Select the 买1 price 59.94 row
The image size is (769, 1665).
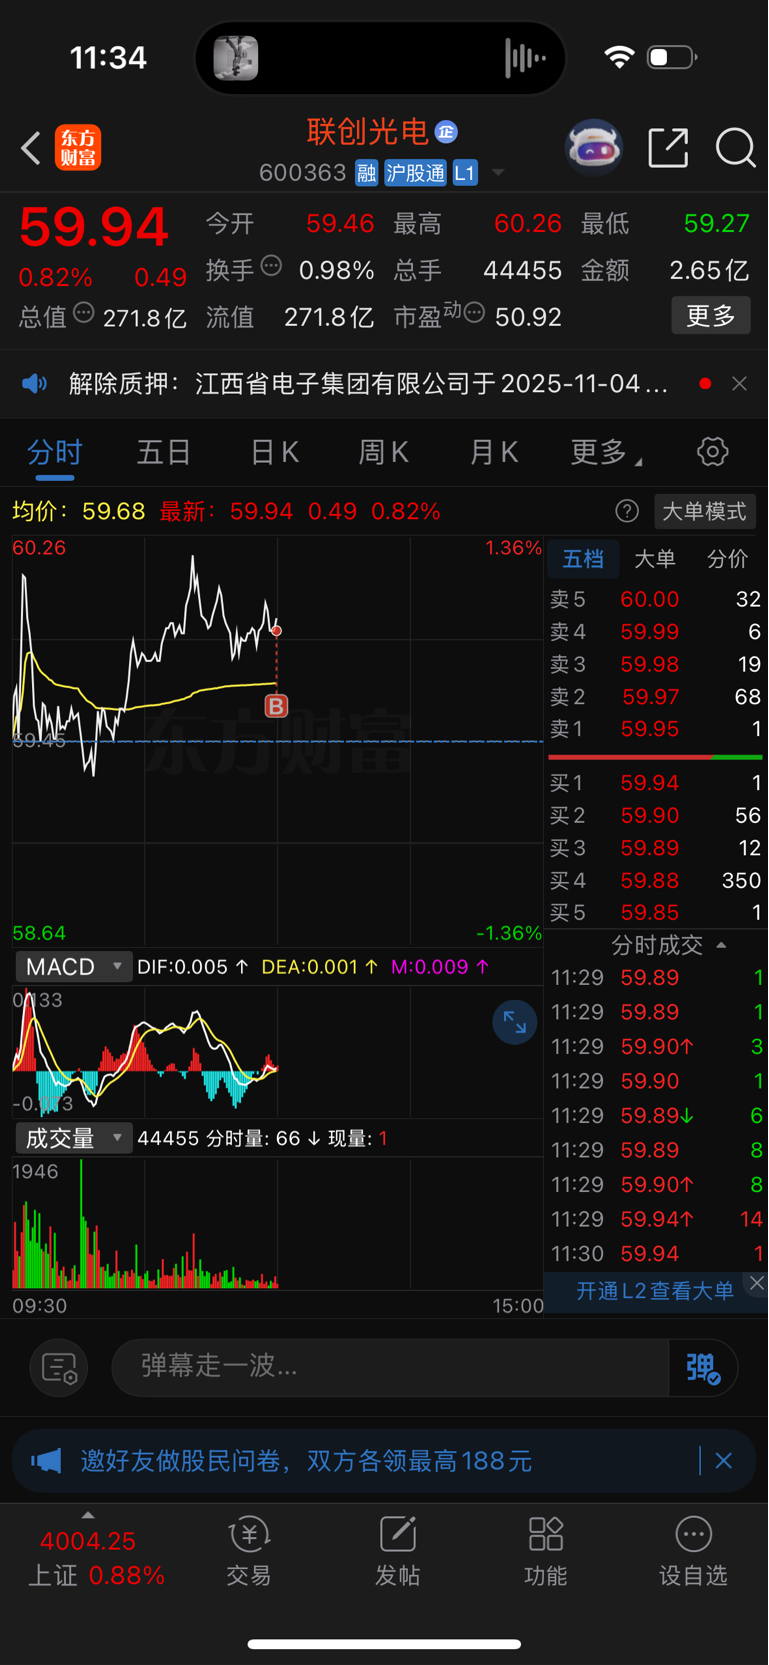pyautogui.click(x=656, y=783)
